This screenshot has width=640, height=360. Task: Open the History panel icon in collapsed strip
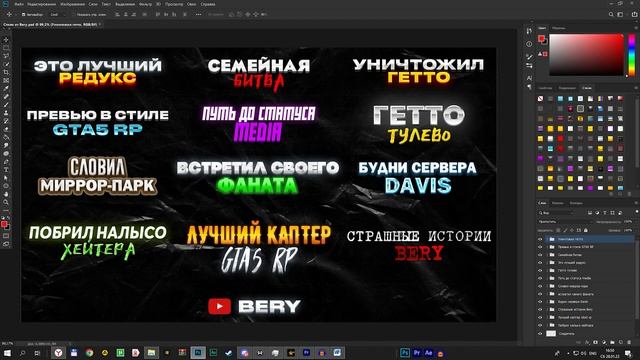pos(529,31)
